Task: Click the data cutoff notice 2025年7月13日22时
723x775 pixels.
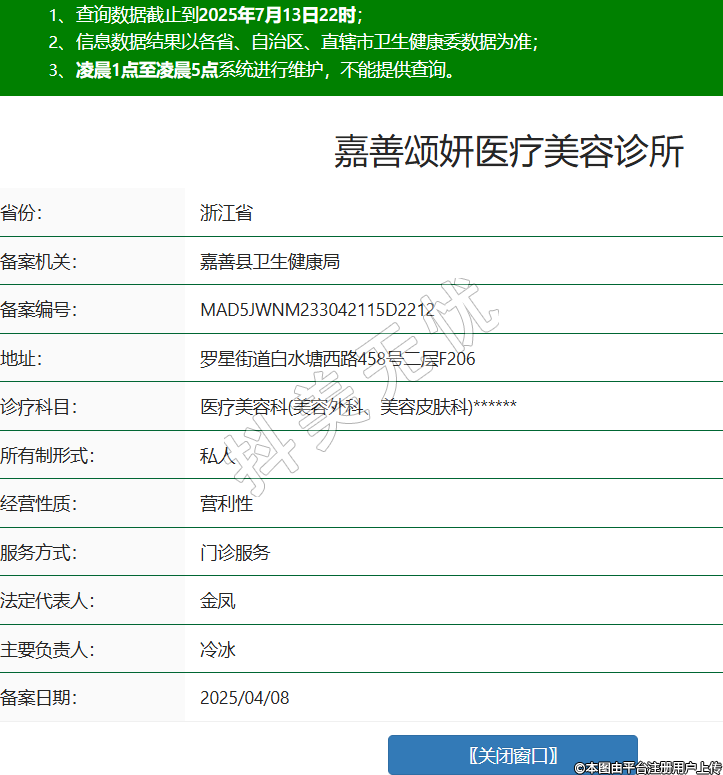Action: (x=277, y=15)
